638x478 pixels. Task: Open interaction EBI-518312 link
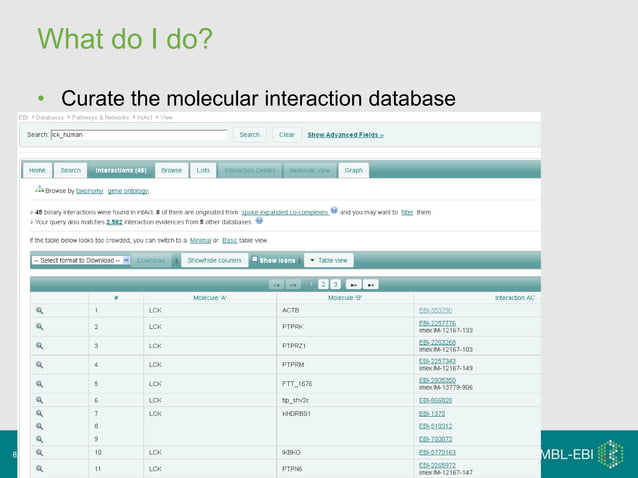tap(435, 426)
